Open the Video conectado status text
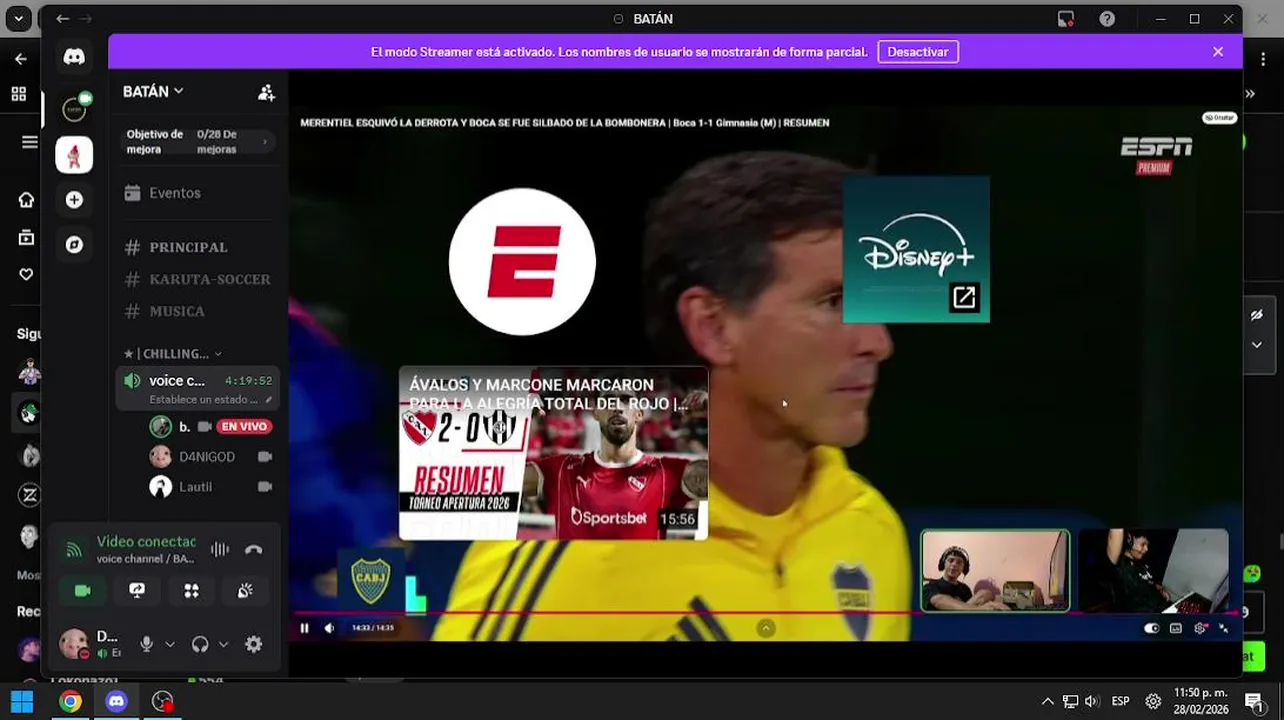Viewport: 1284px width, 720px height. [x=146, y=541]
